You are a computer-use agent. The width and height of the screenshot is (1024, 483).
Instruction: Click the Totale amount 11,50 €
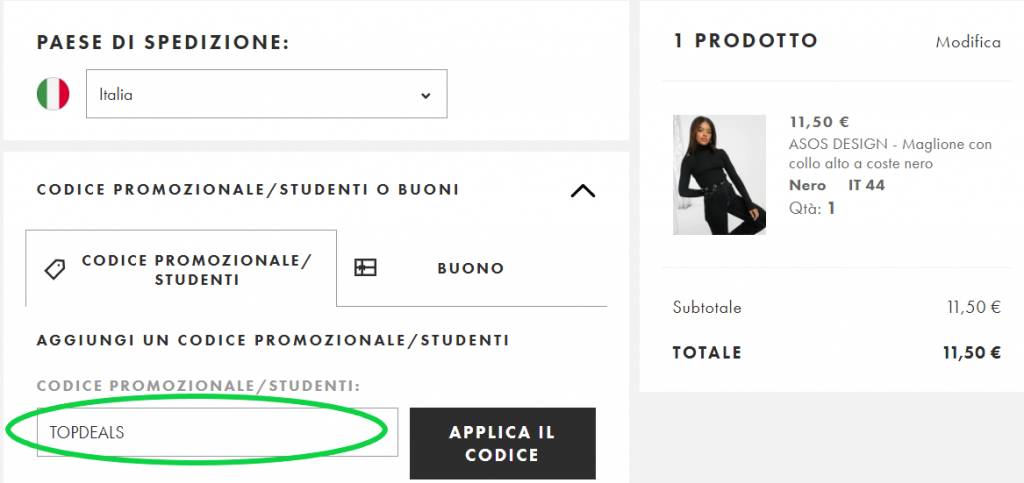(972, 352)
